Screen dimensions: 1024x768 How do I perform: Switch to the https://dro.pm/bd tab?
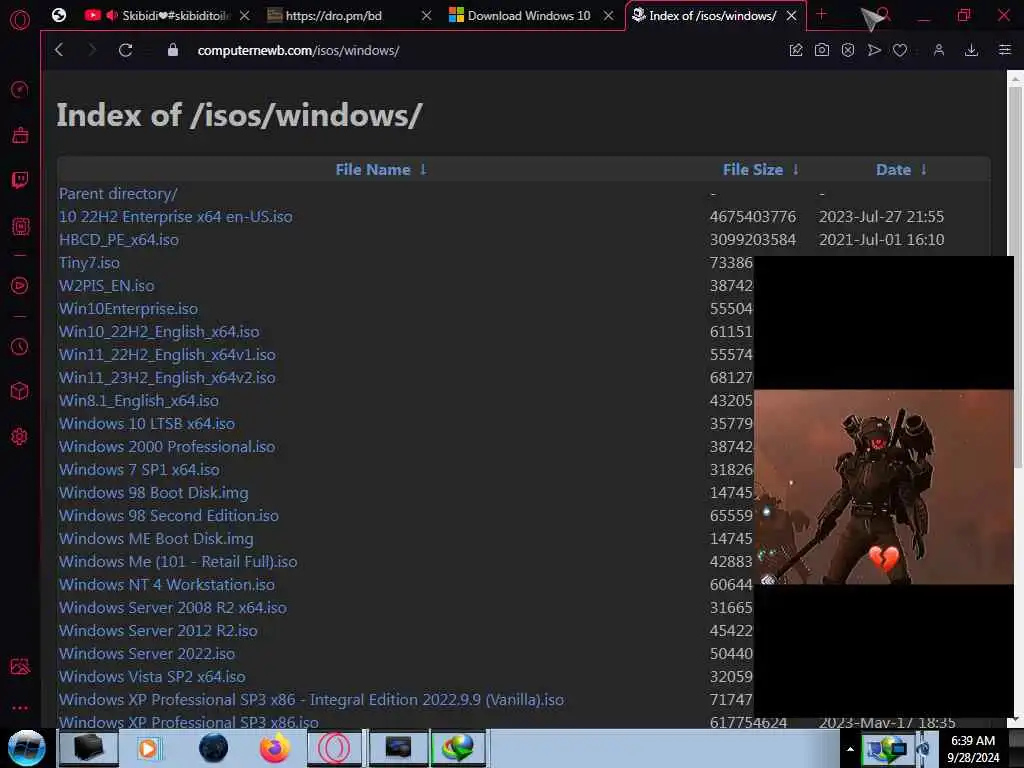coord(349,16)
